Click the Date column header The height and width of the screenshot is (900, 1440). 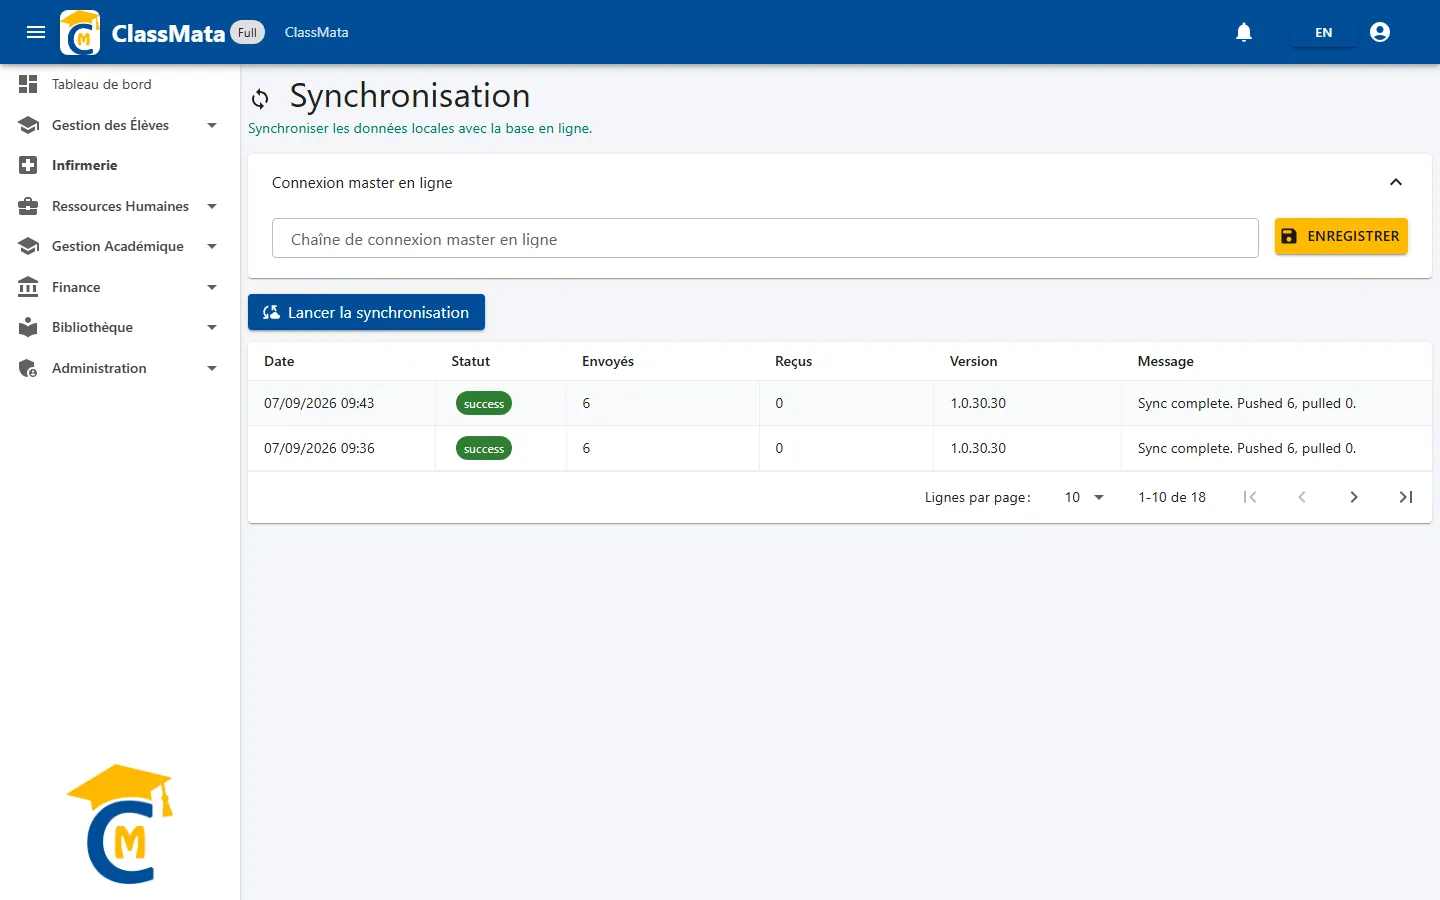pyautogui.click(x=279, y=361)
